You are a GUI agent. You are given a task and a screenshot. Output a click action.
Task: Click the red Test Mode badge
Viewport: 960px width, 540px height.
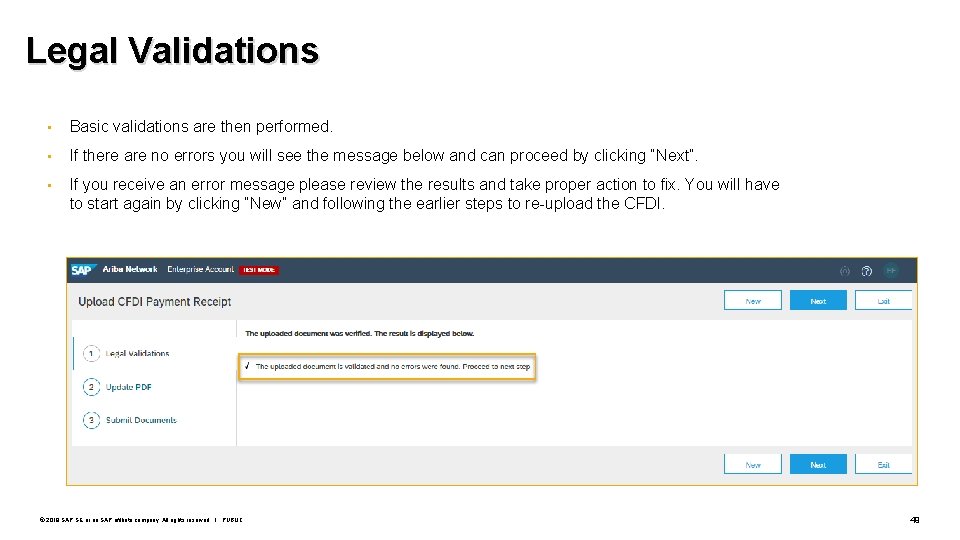[258, 270]
